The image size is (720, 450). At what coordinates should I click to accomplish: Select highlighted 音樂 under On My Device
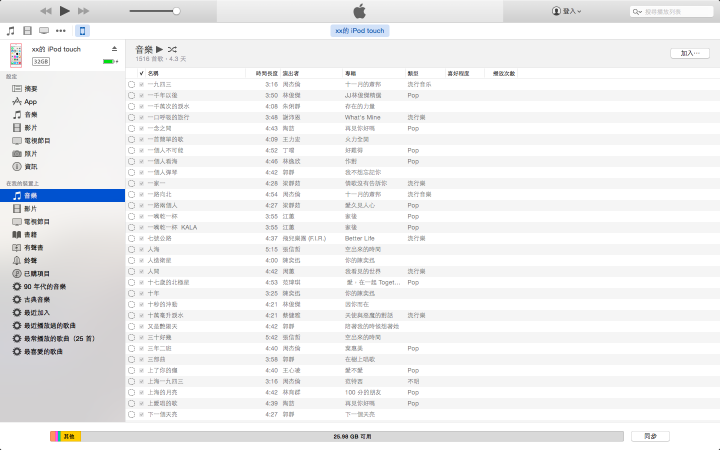(x=62, y=196)
